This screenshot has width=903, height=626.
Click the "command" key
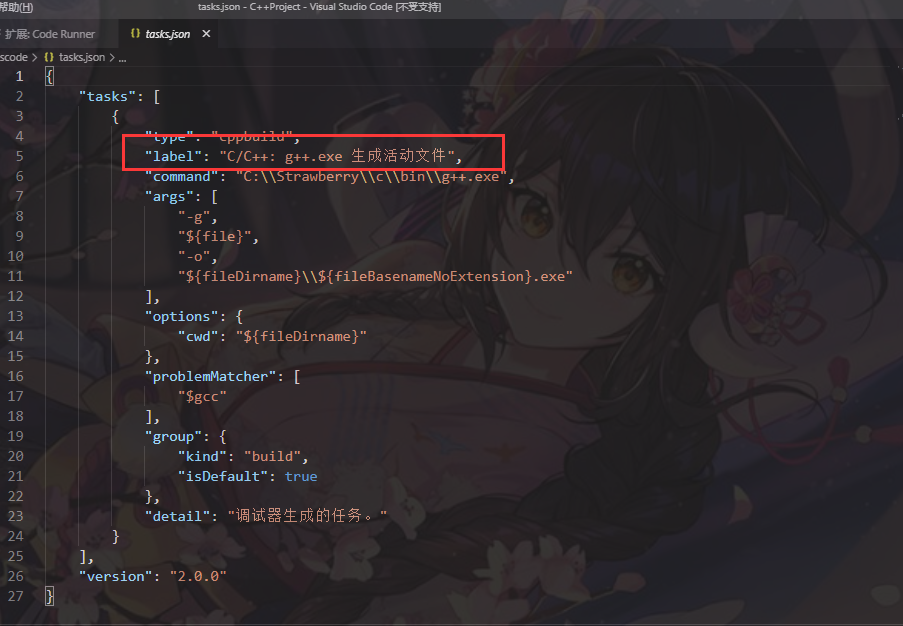point(181,176)
